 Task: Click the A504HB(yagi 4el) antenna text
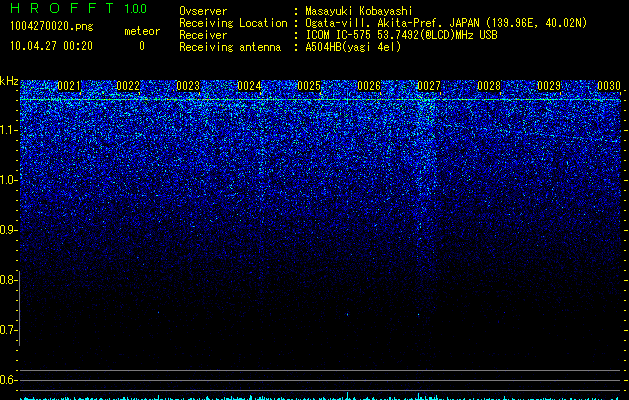click(x=353, y=47)
